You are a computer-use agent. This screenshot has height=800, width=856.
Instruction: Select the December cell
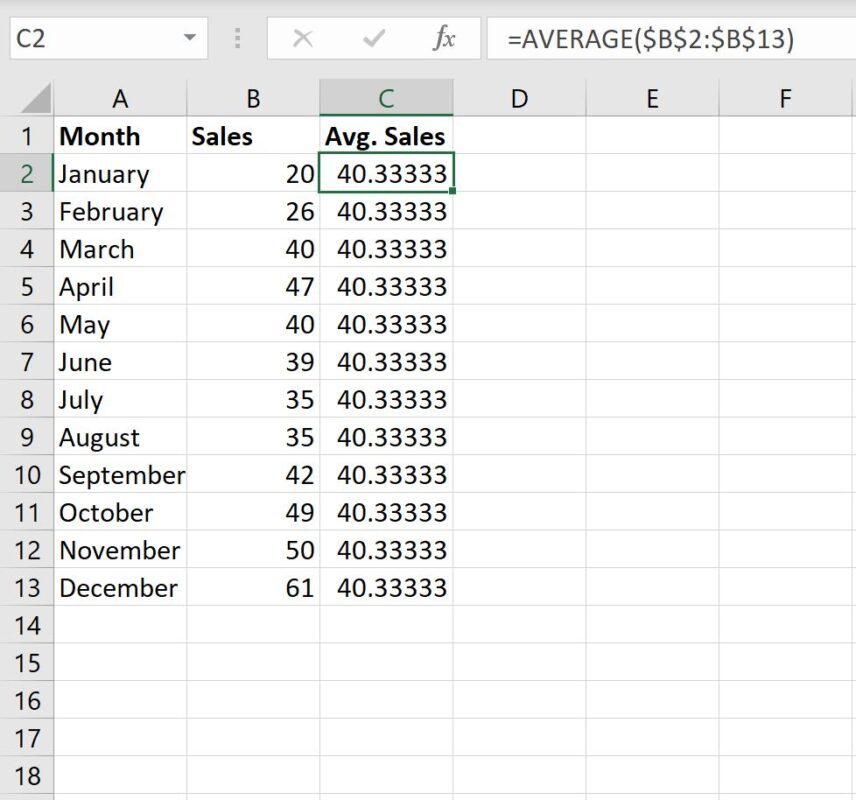tap(120, 588)
